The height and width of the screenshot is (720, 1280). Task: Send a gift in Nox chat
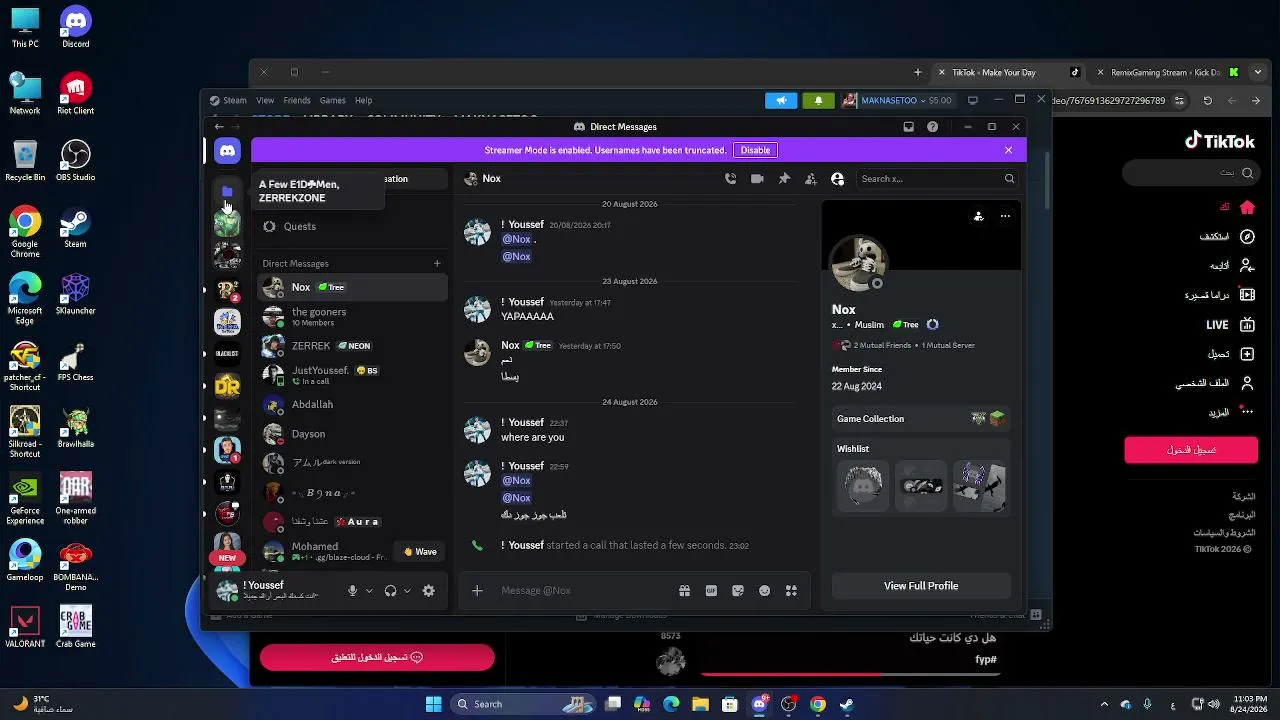coord(684,591)
